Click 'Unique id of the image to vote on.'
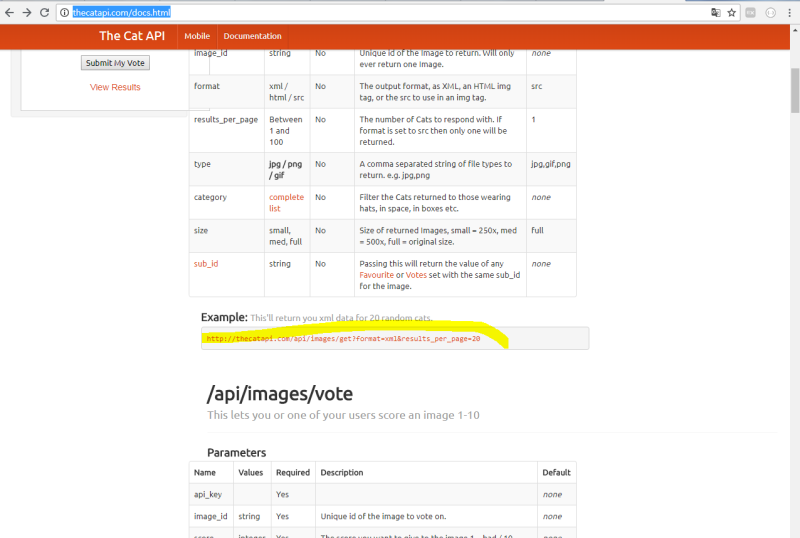800x538 pixels. coord(383,517)
